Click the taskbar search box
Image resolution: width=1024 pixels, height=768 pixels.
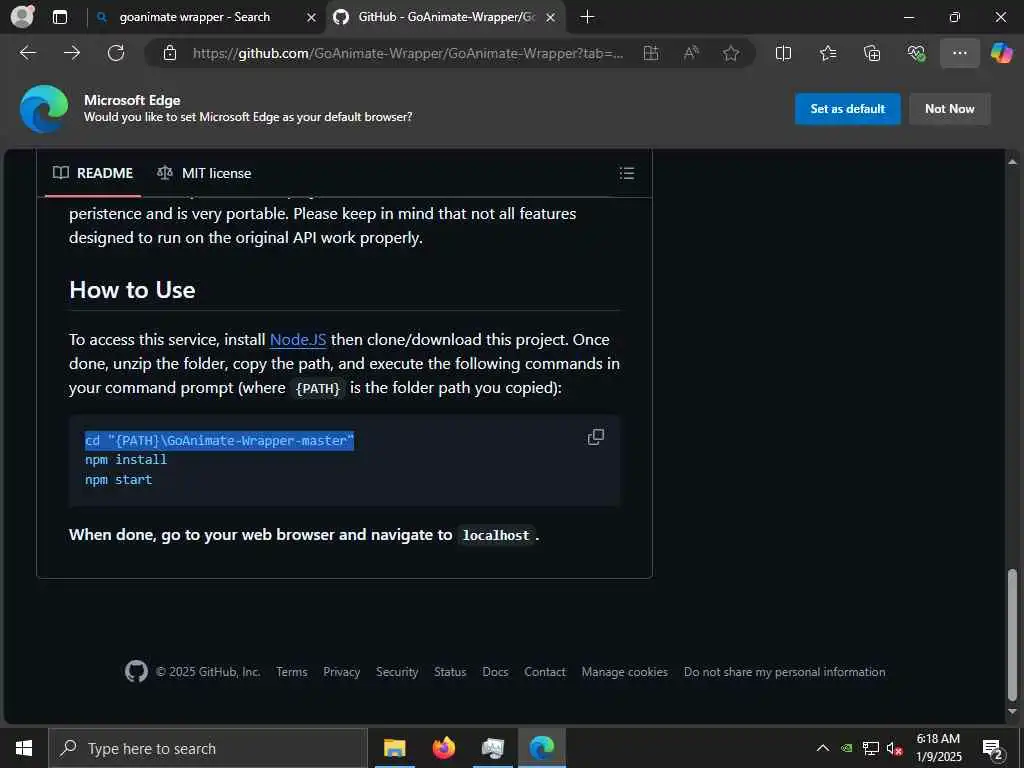coord(208,748)
